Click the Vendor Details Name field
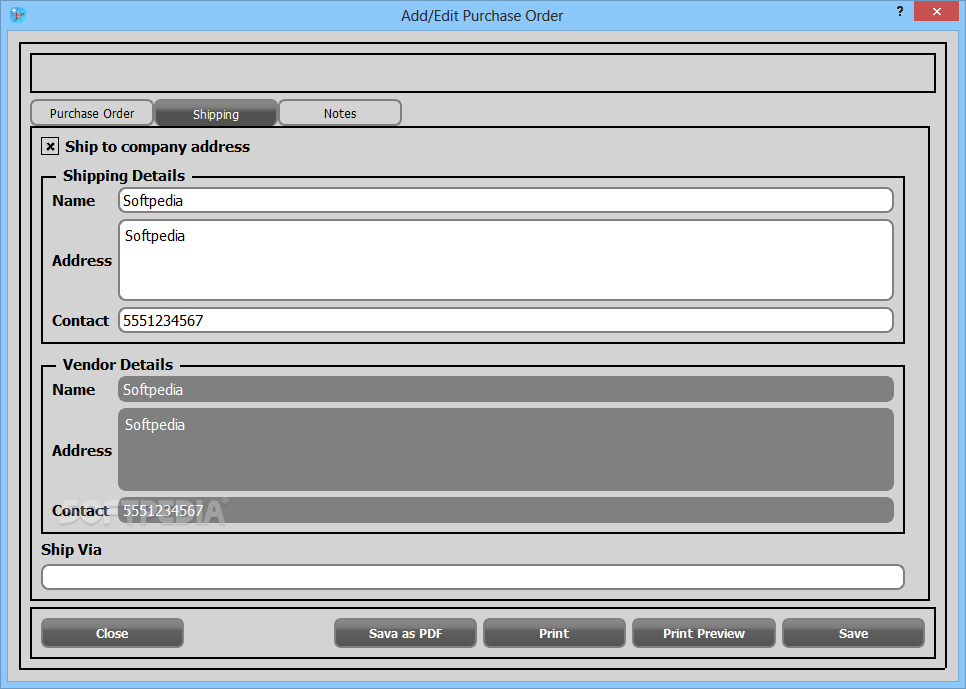This screenshot has height=689, width=966. pos(506,389)
